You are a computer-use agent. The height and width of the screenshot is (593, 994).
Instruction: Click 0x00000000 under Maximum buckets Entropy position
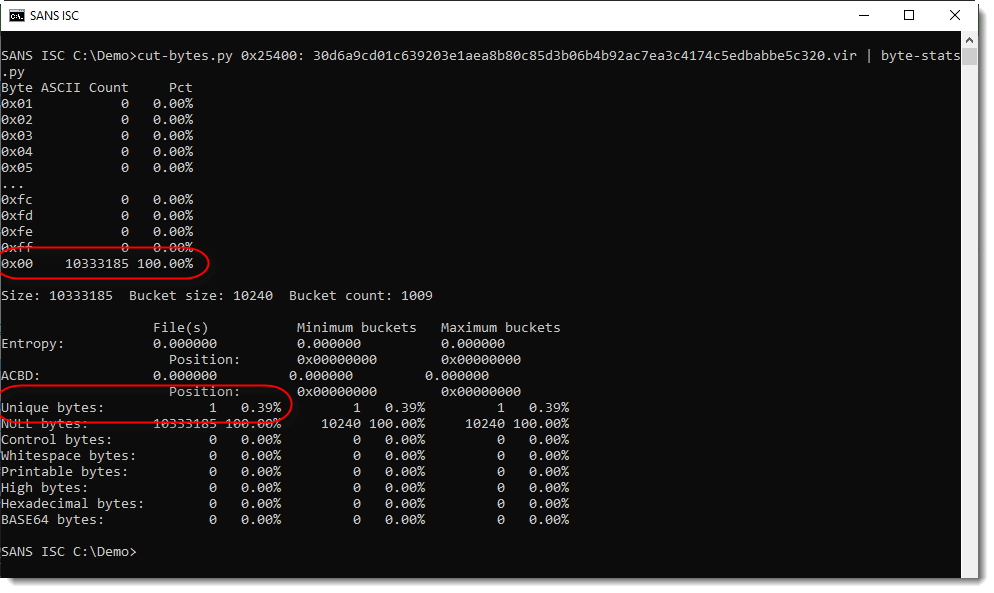tap(481, 360)
